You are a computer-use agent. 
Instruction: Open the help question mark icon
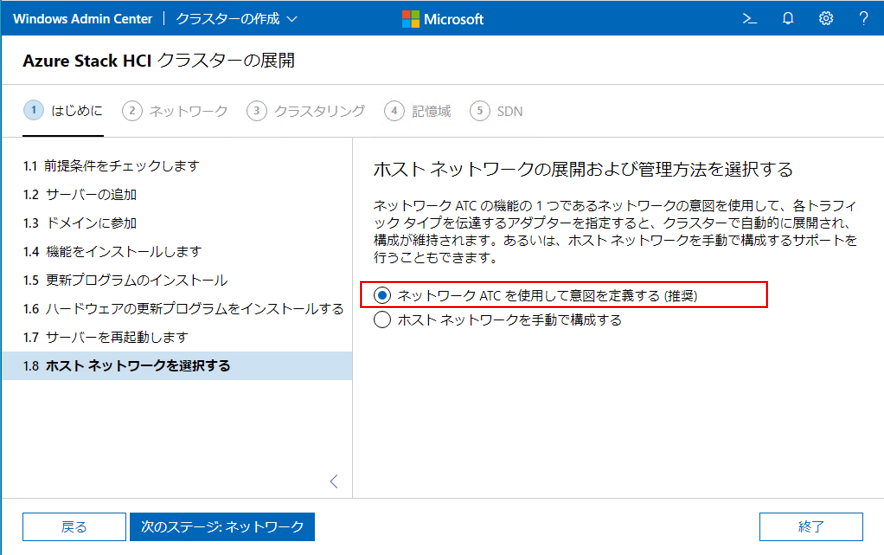pyautogui.click(x=863, y=19)
